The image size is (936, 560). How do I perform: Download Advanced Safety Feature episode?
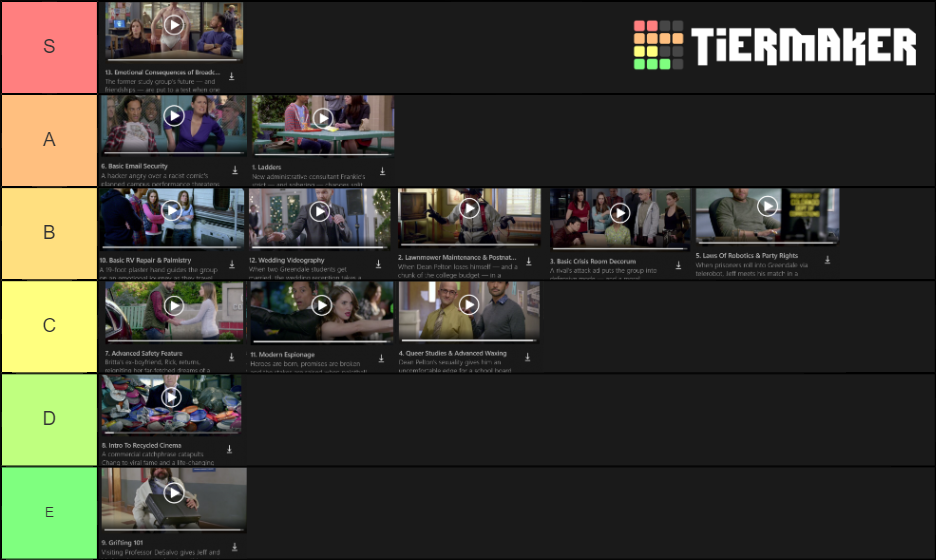(x=232, y=357)
